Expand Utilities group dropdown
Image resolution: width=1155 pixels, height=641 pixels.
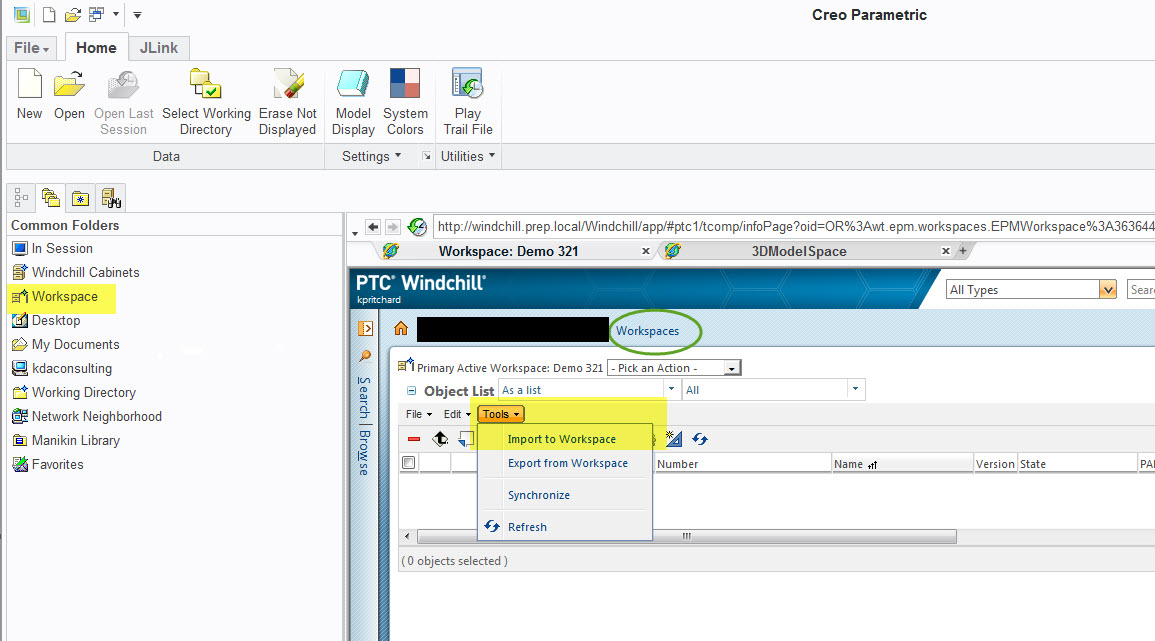tap(468, 156)
